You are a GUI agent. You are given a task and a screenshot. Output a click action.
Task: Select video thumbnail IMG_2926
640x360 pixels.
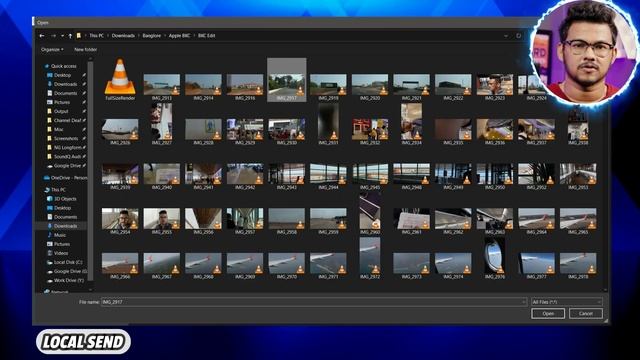pos(120,132)
